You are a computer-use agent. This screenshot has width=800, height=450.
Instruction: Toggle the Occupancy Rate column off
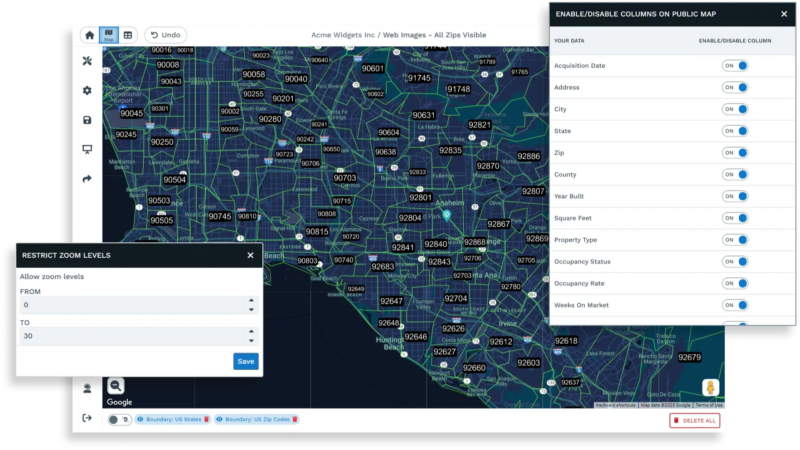point(736,284)
